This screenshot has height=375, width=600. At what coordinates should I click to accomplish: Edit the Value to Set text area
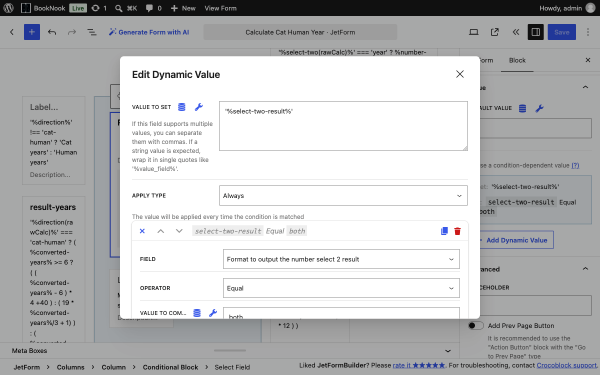pos(343,126)
